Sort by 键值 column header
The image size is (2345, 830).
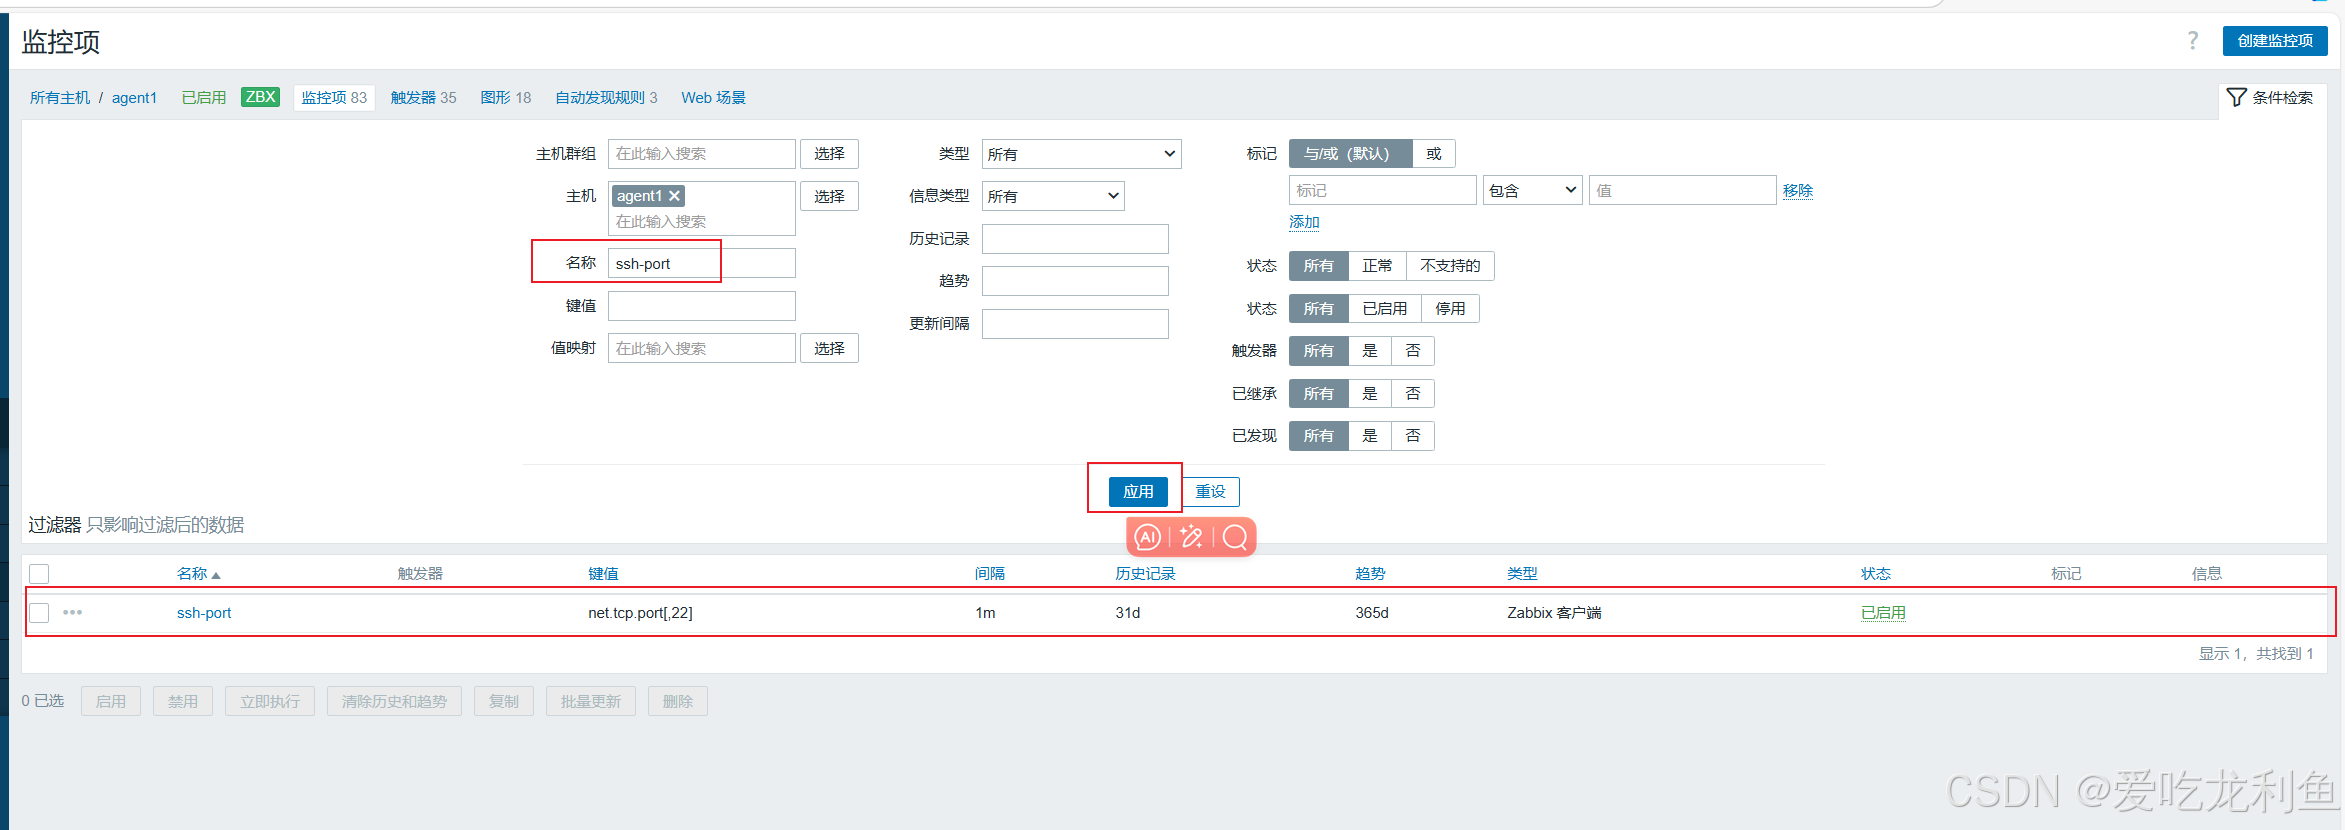click(x=603, y=574)
